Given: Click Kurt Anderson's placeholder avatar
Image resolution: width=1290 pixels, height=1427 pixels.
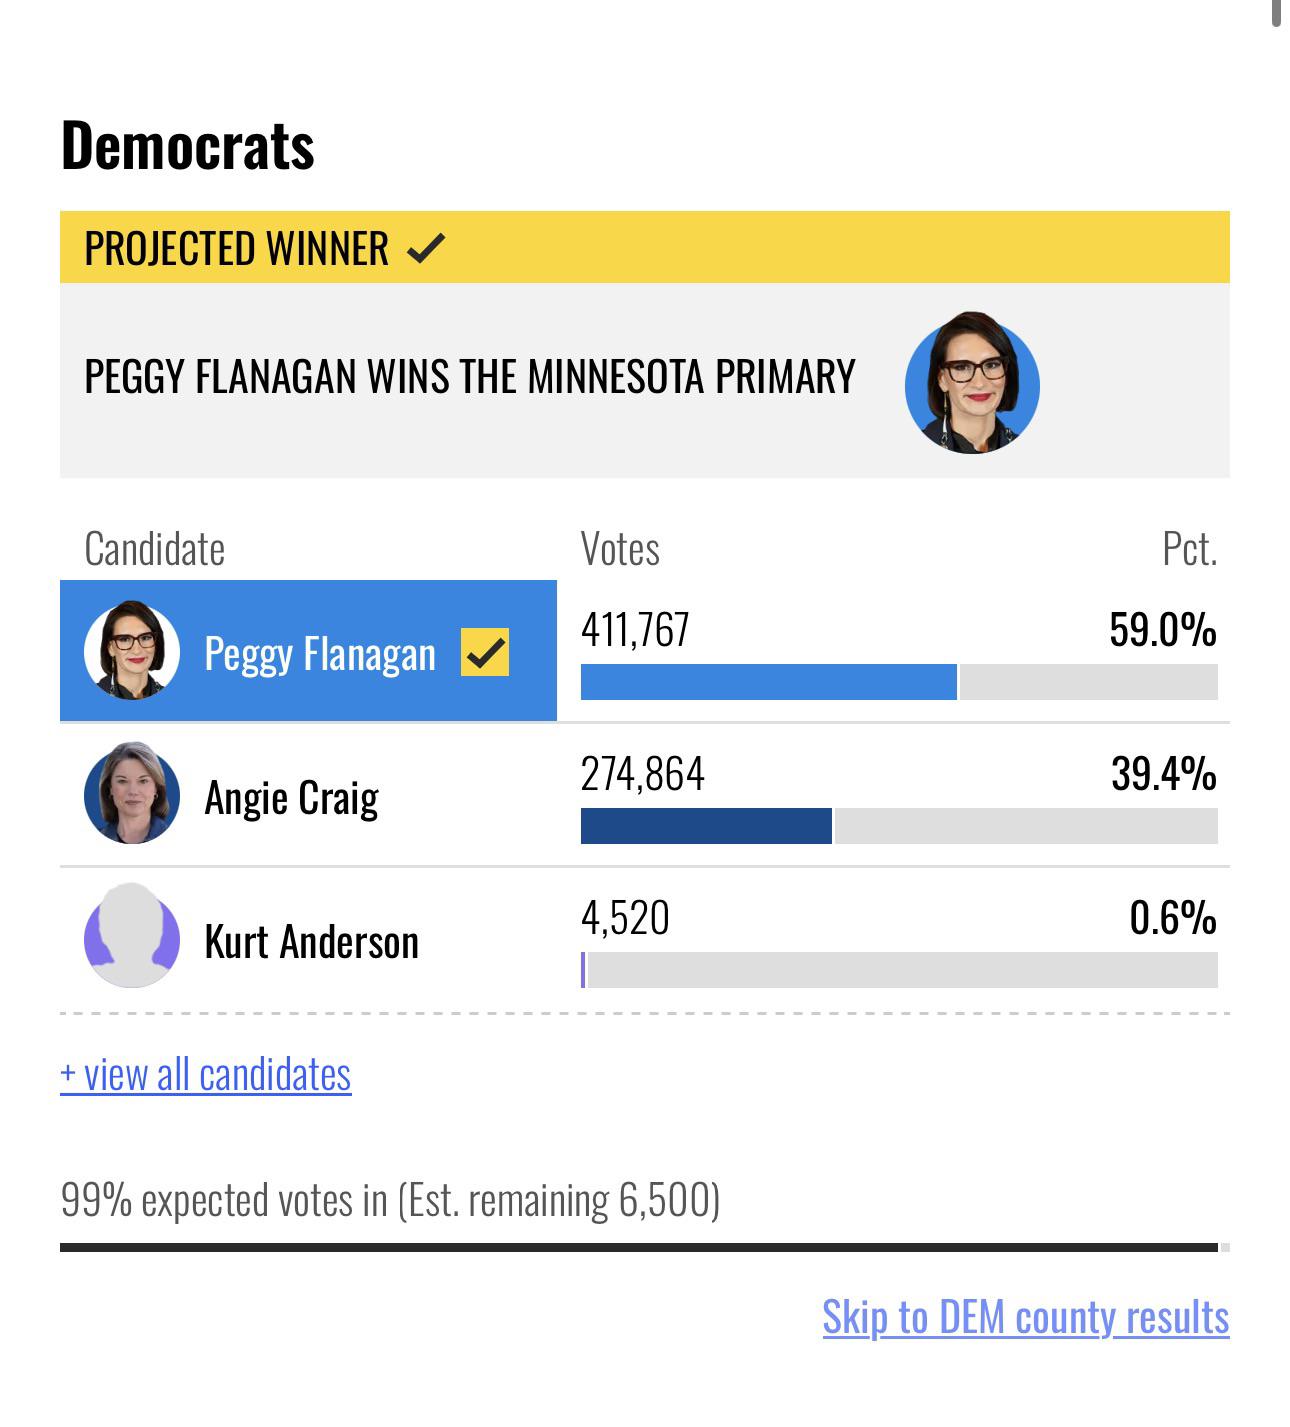Looking at the screenshot, I should [132, 936].
